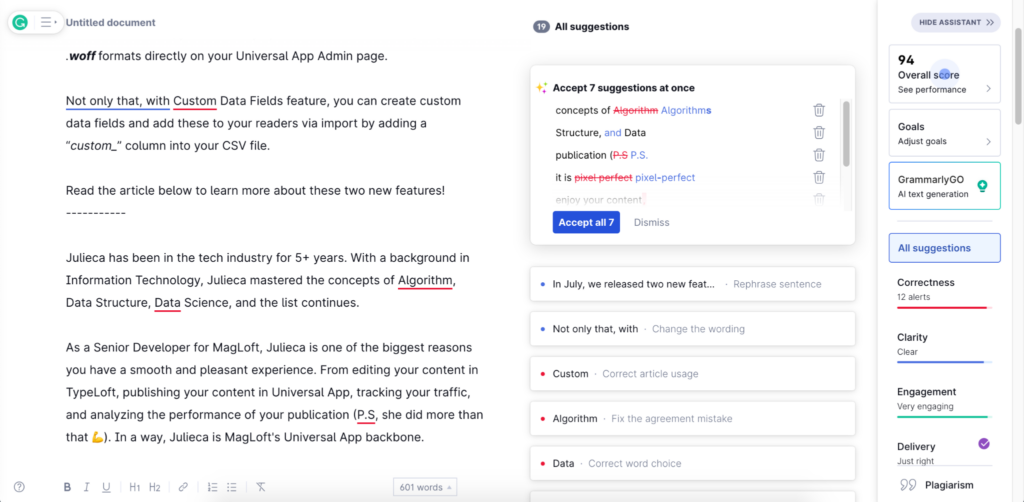This screenshot has height=502, width=1024.
Task: Click the underlined P.S in document
Action: coord(365,415)
